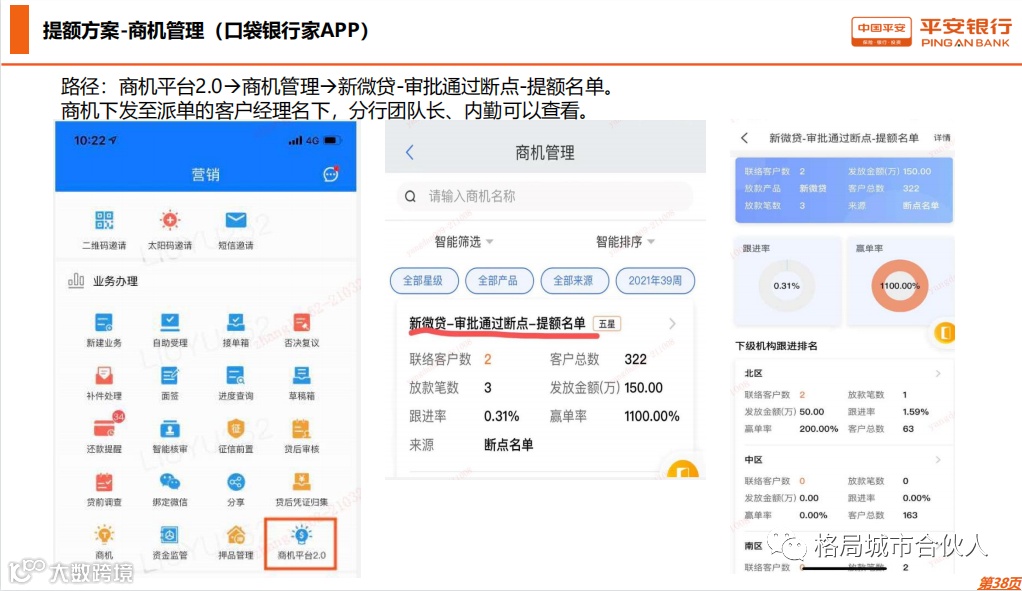Click the blue summary card in detail screen
Image resolution: width=1022 pixels, height=591 pixels.
pyautogui.click(x=844, y=190)
